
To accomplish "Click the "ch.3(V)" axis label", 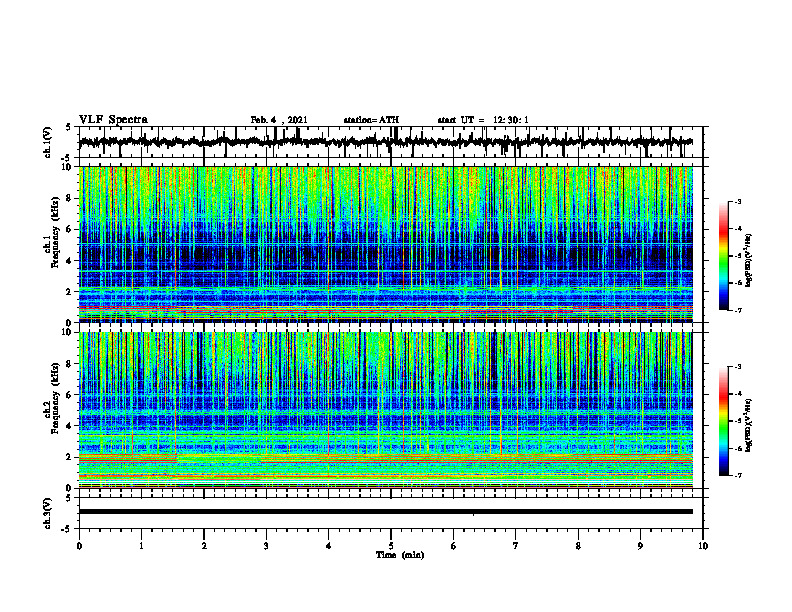I will [x=48, y=513].
